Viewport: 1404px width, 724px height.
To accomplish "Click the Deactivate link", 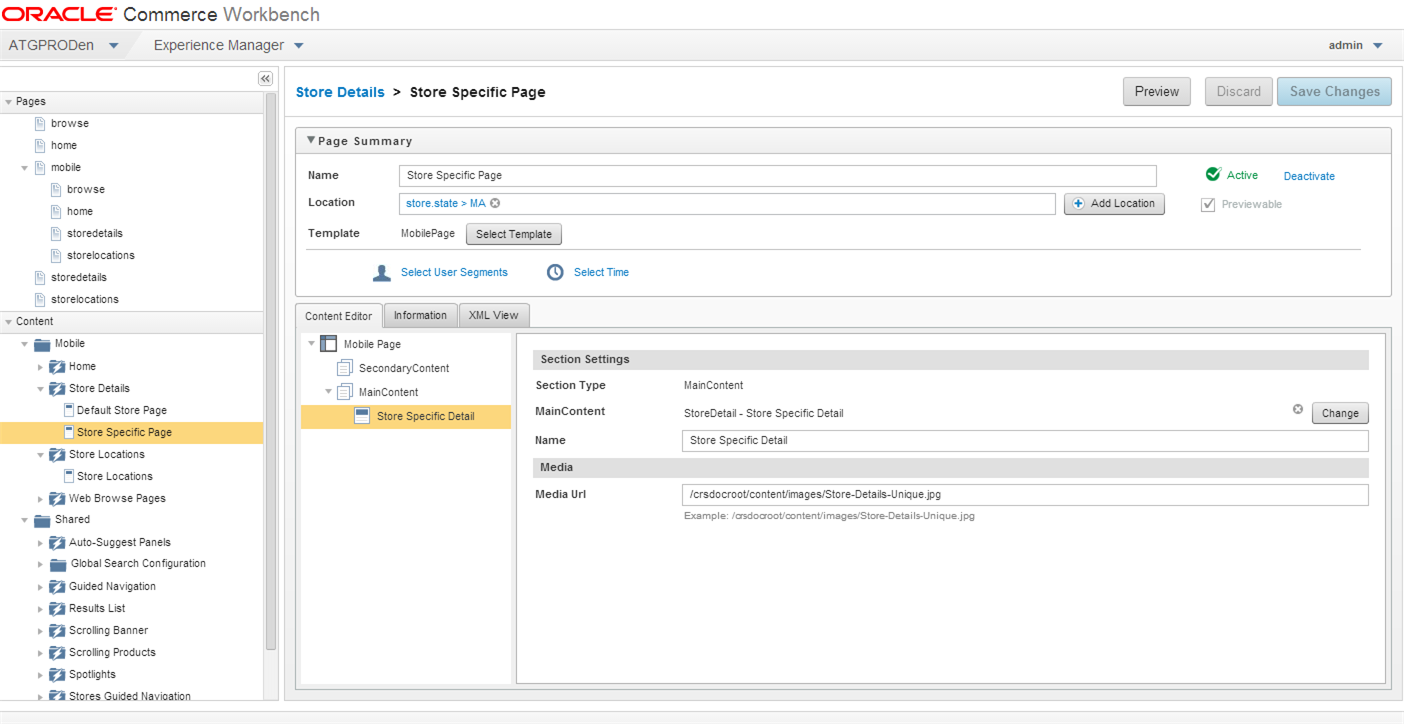I will click(1309, 176).
